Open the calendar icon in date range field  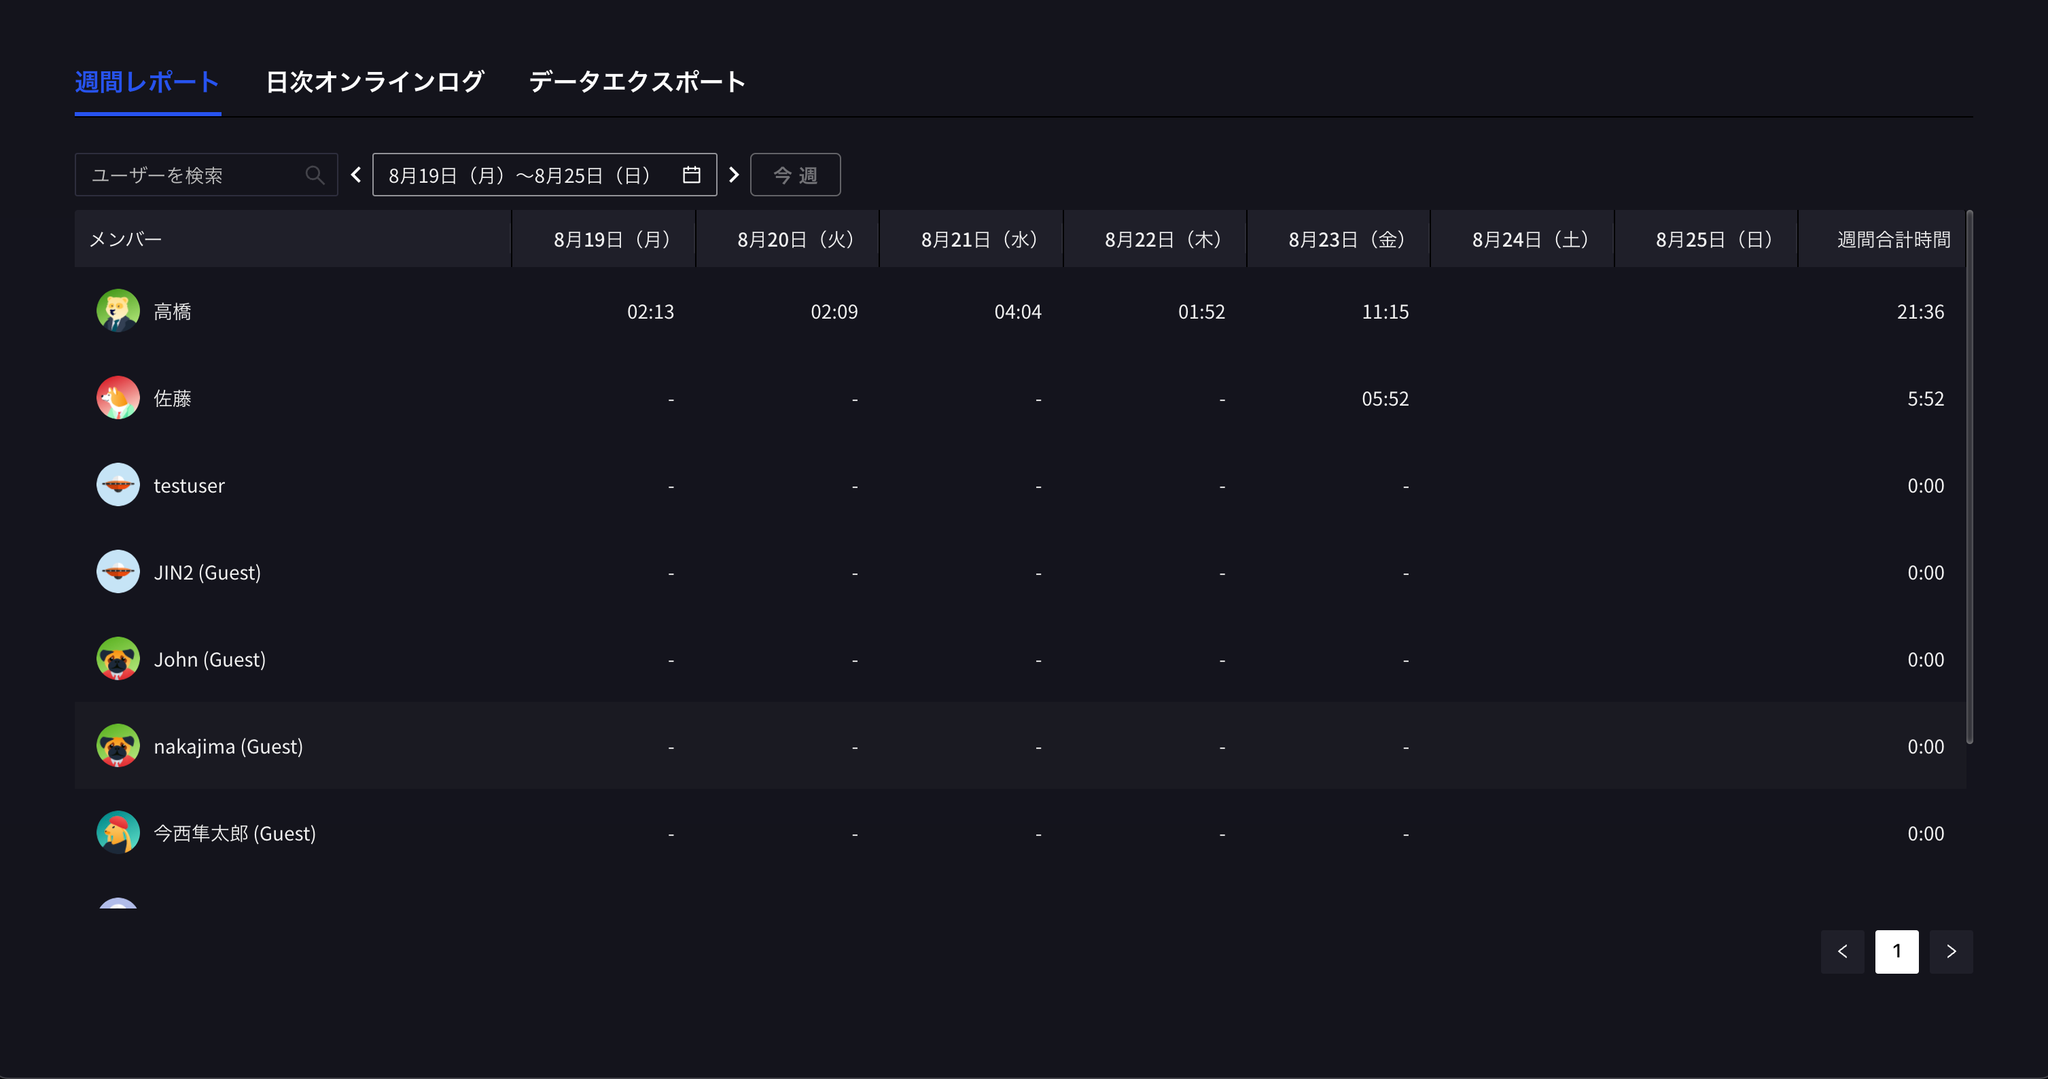click(690, 174)
